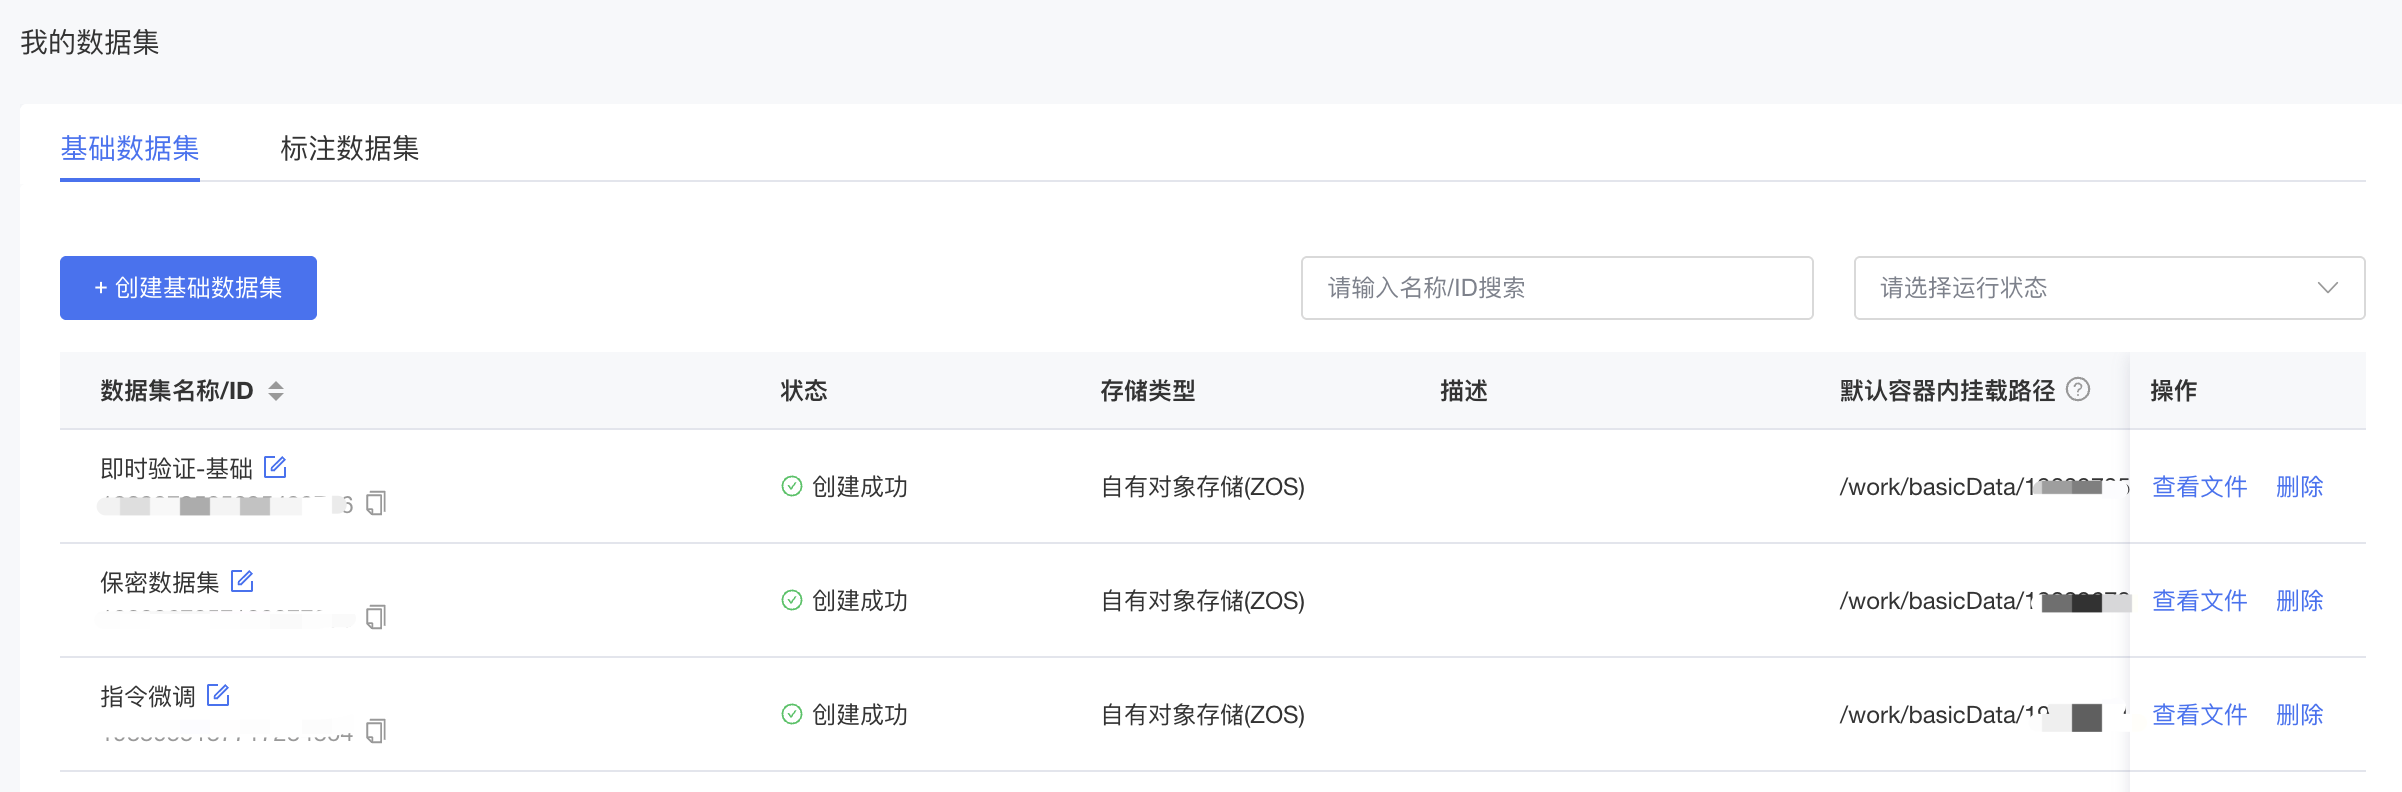2402x792 pixels.
Task: Click 查看文件 for 即时验证-基础
Action: (x=2199, y=487)
